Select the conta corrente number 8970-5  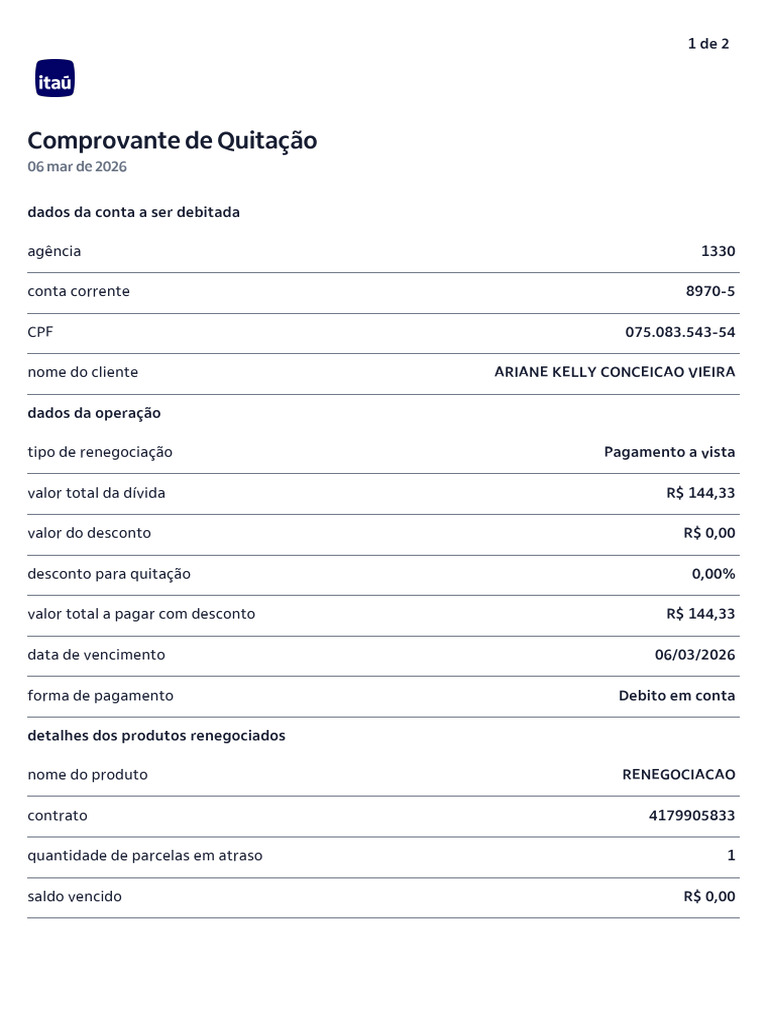[x=710, y=291]
